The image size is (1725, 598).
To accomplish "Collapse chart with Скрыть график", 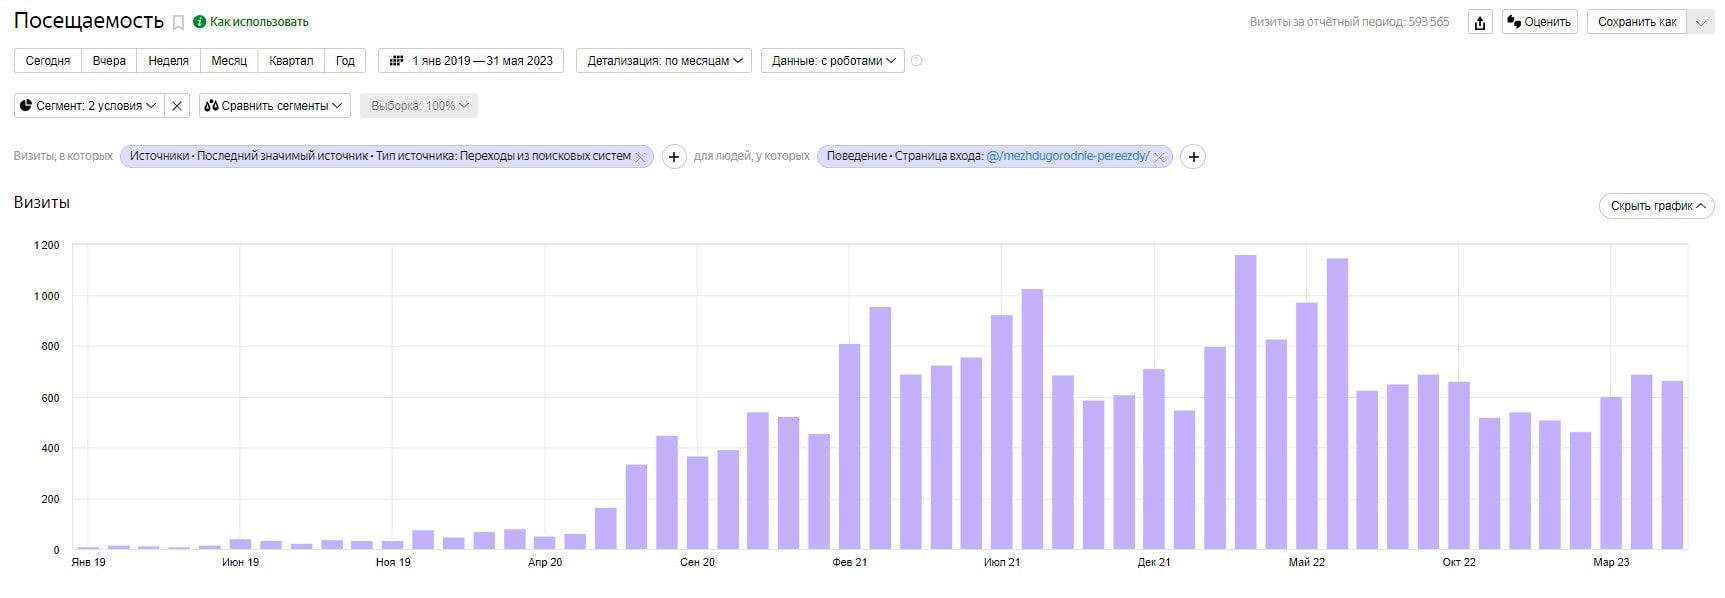I will (x=1656, y=206).
